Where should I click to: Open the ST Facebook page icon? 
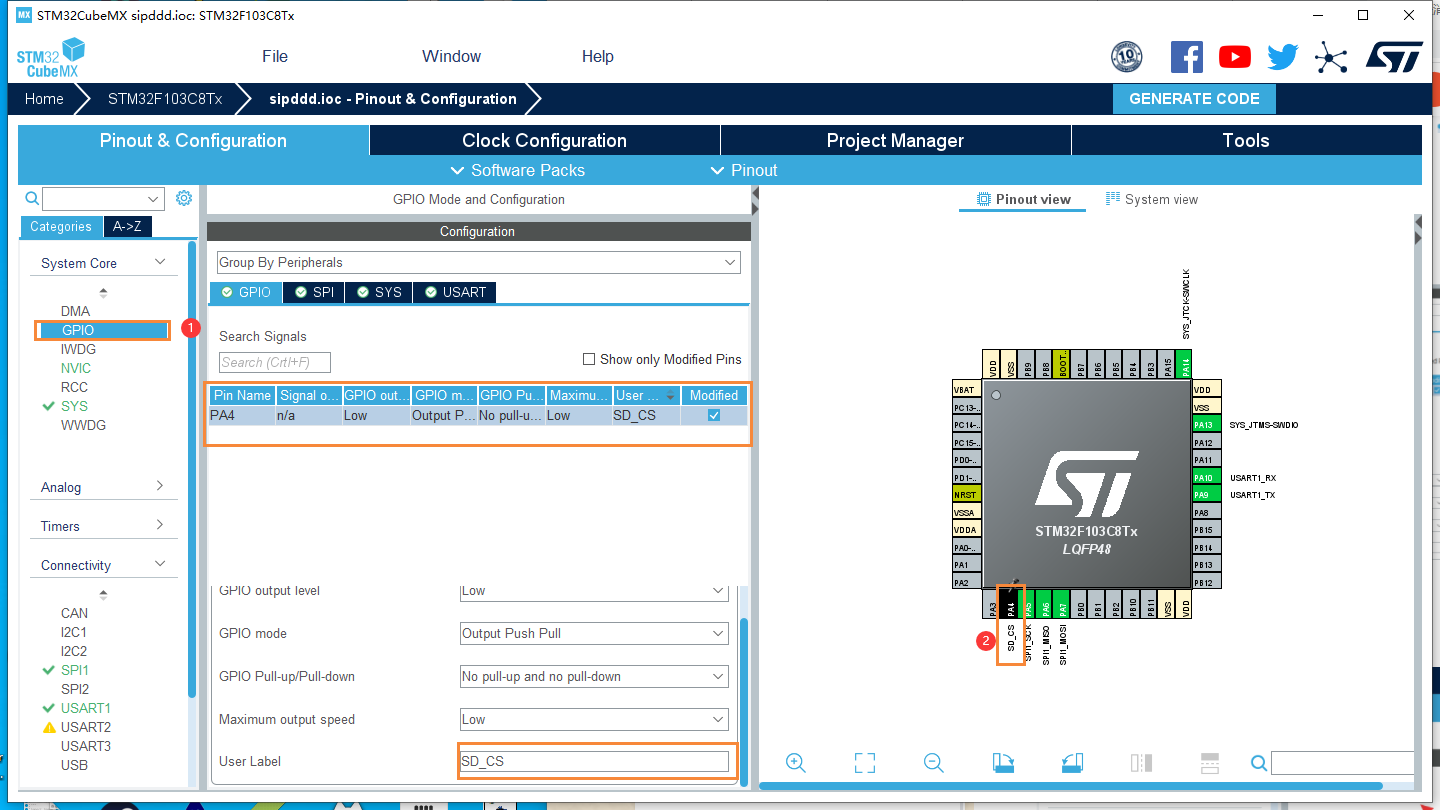pos(1187,56)
